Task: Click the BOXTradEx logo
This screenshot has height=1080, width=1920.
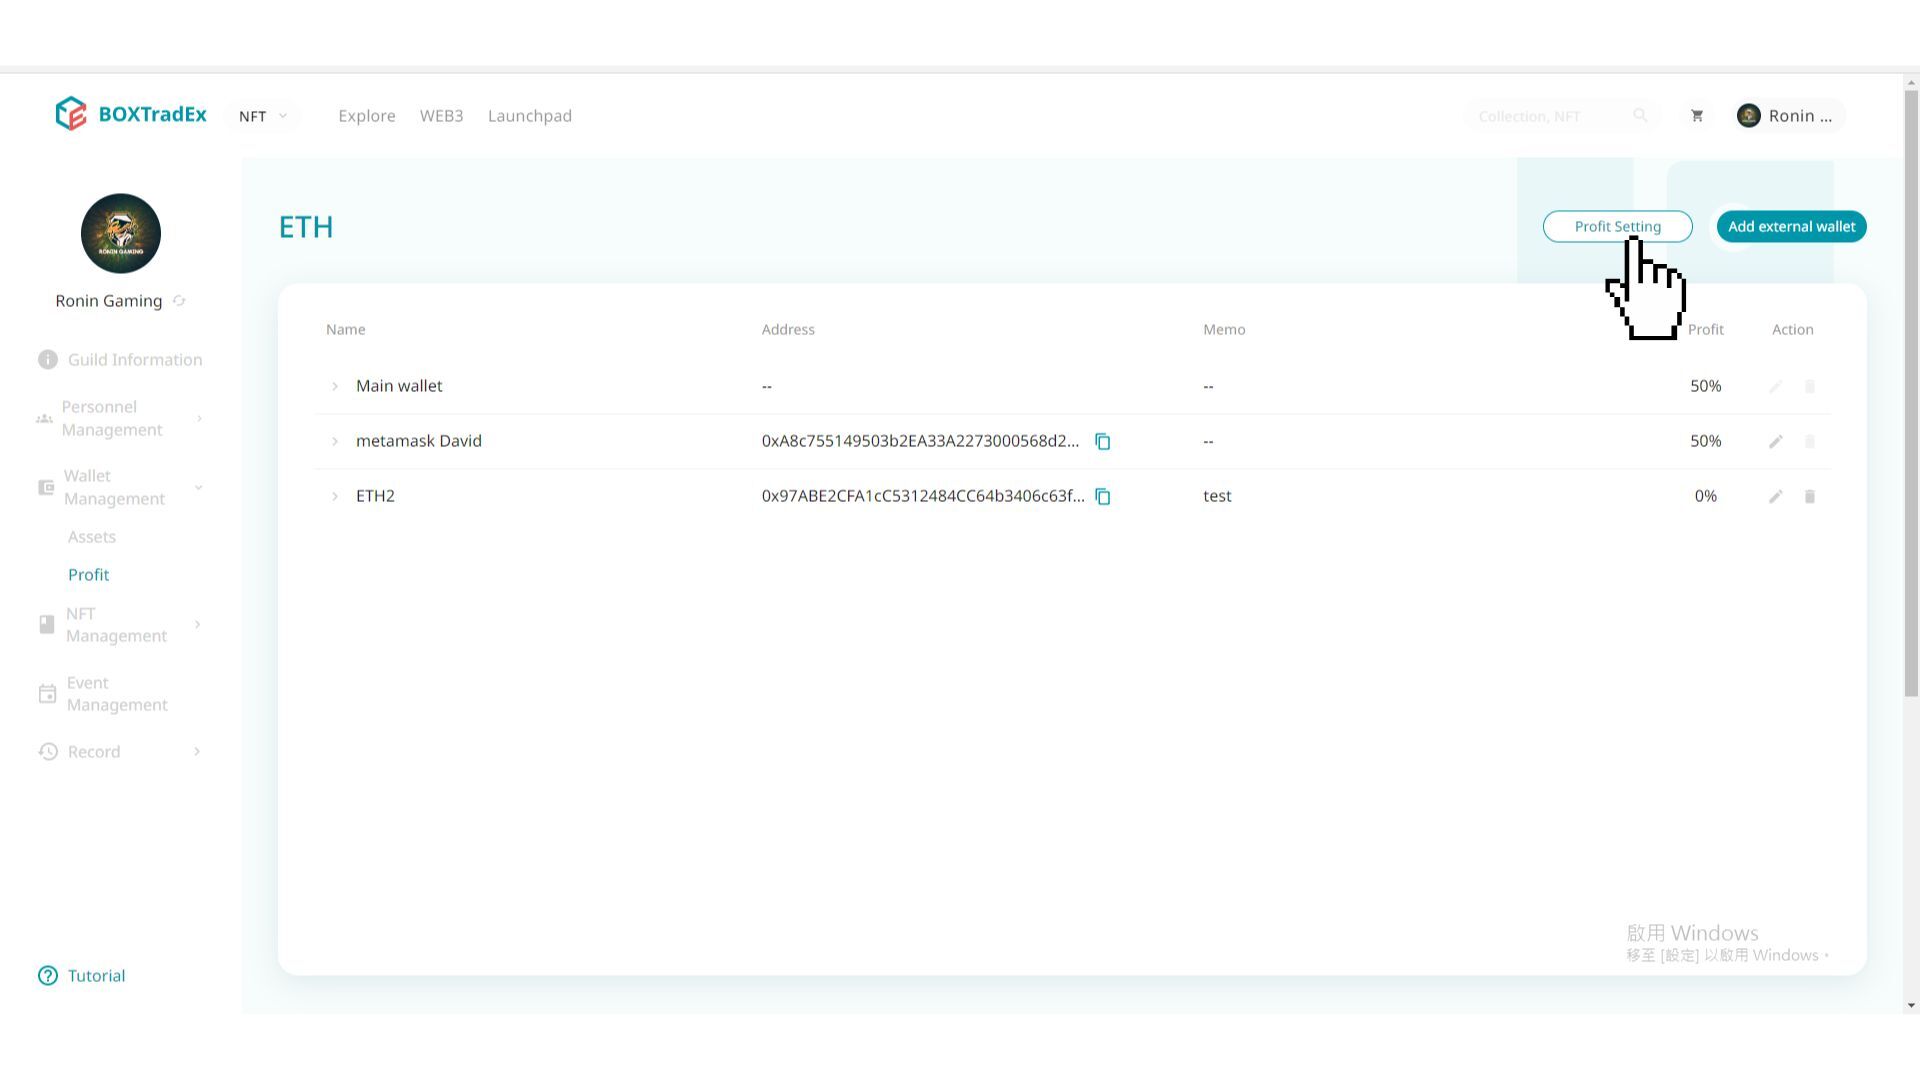Action: coord(131,114)
